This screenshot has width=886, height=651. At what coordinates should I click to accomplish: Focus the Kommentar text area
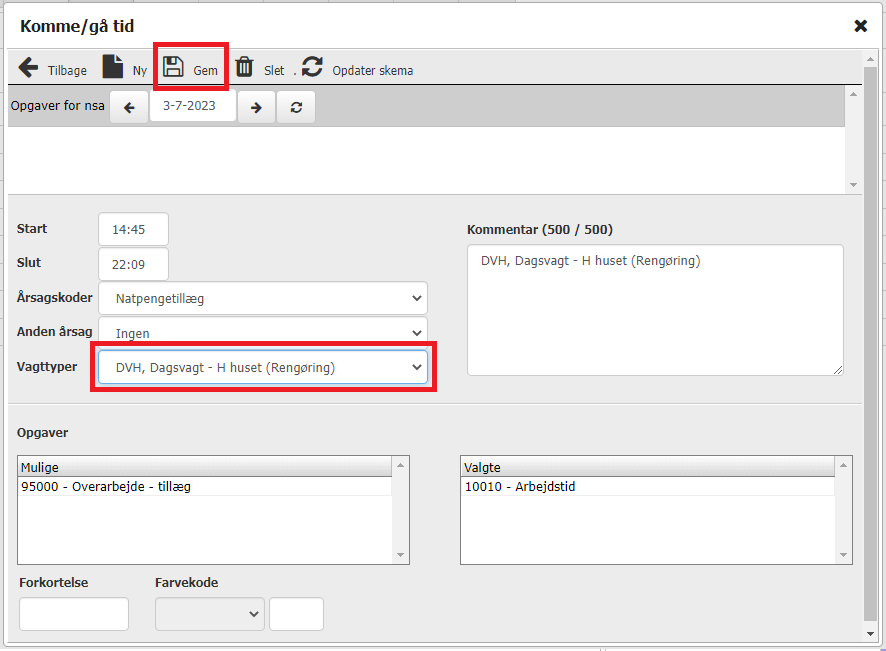(655, 310)
